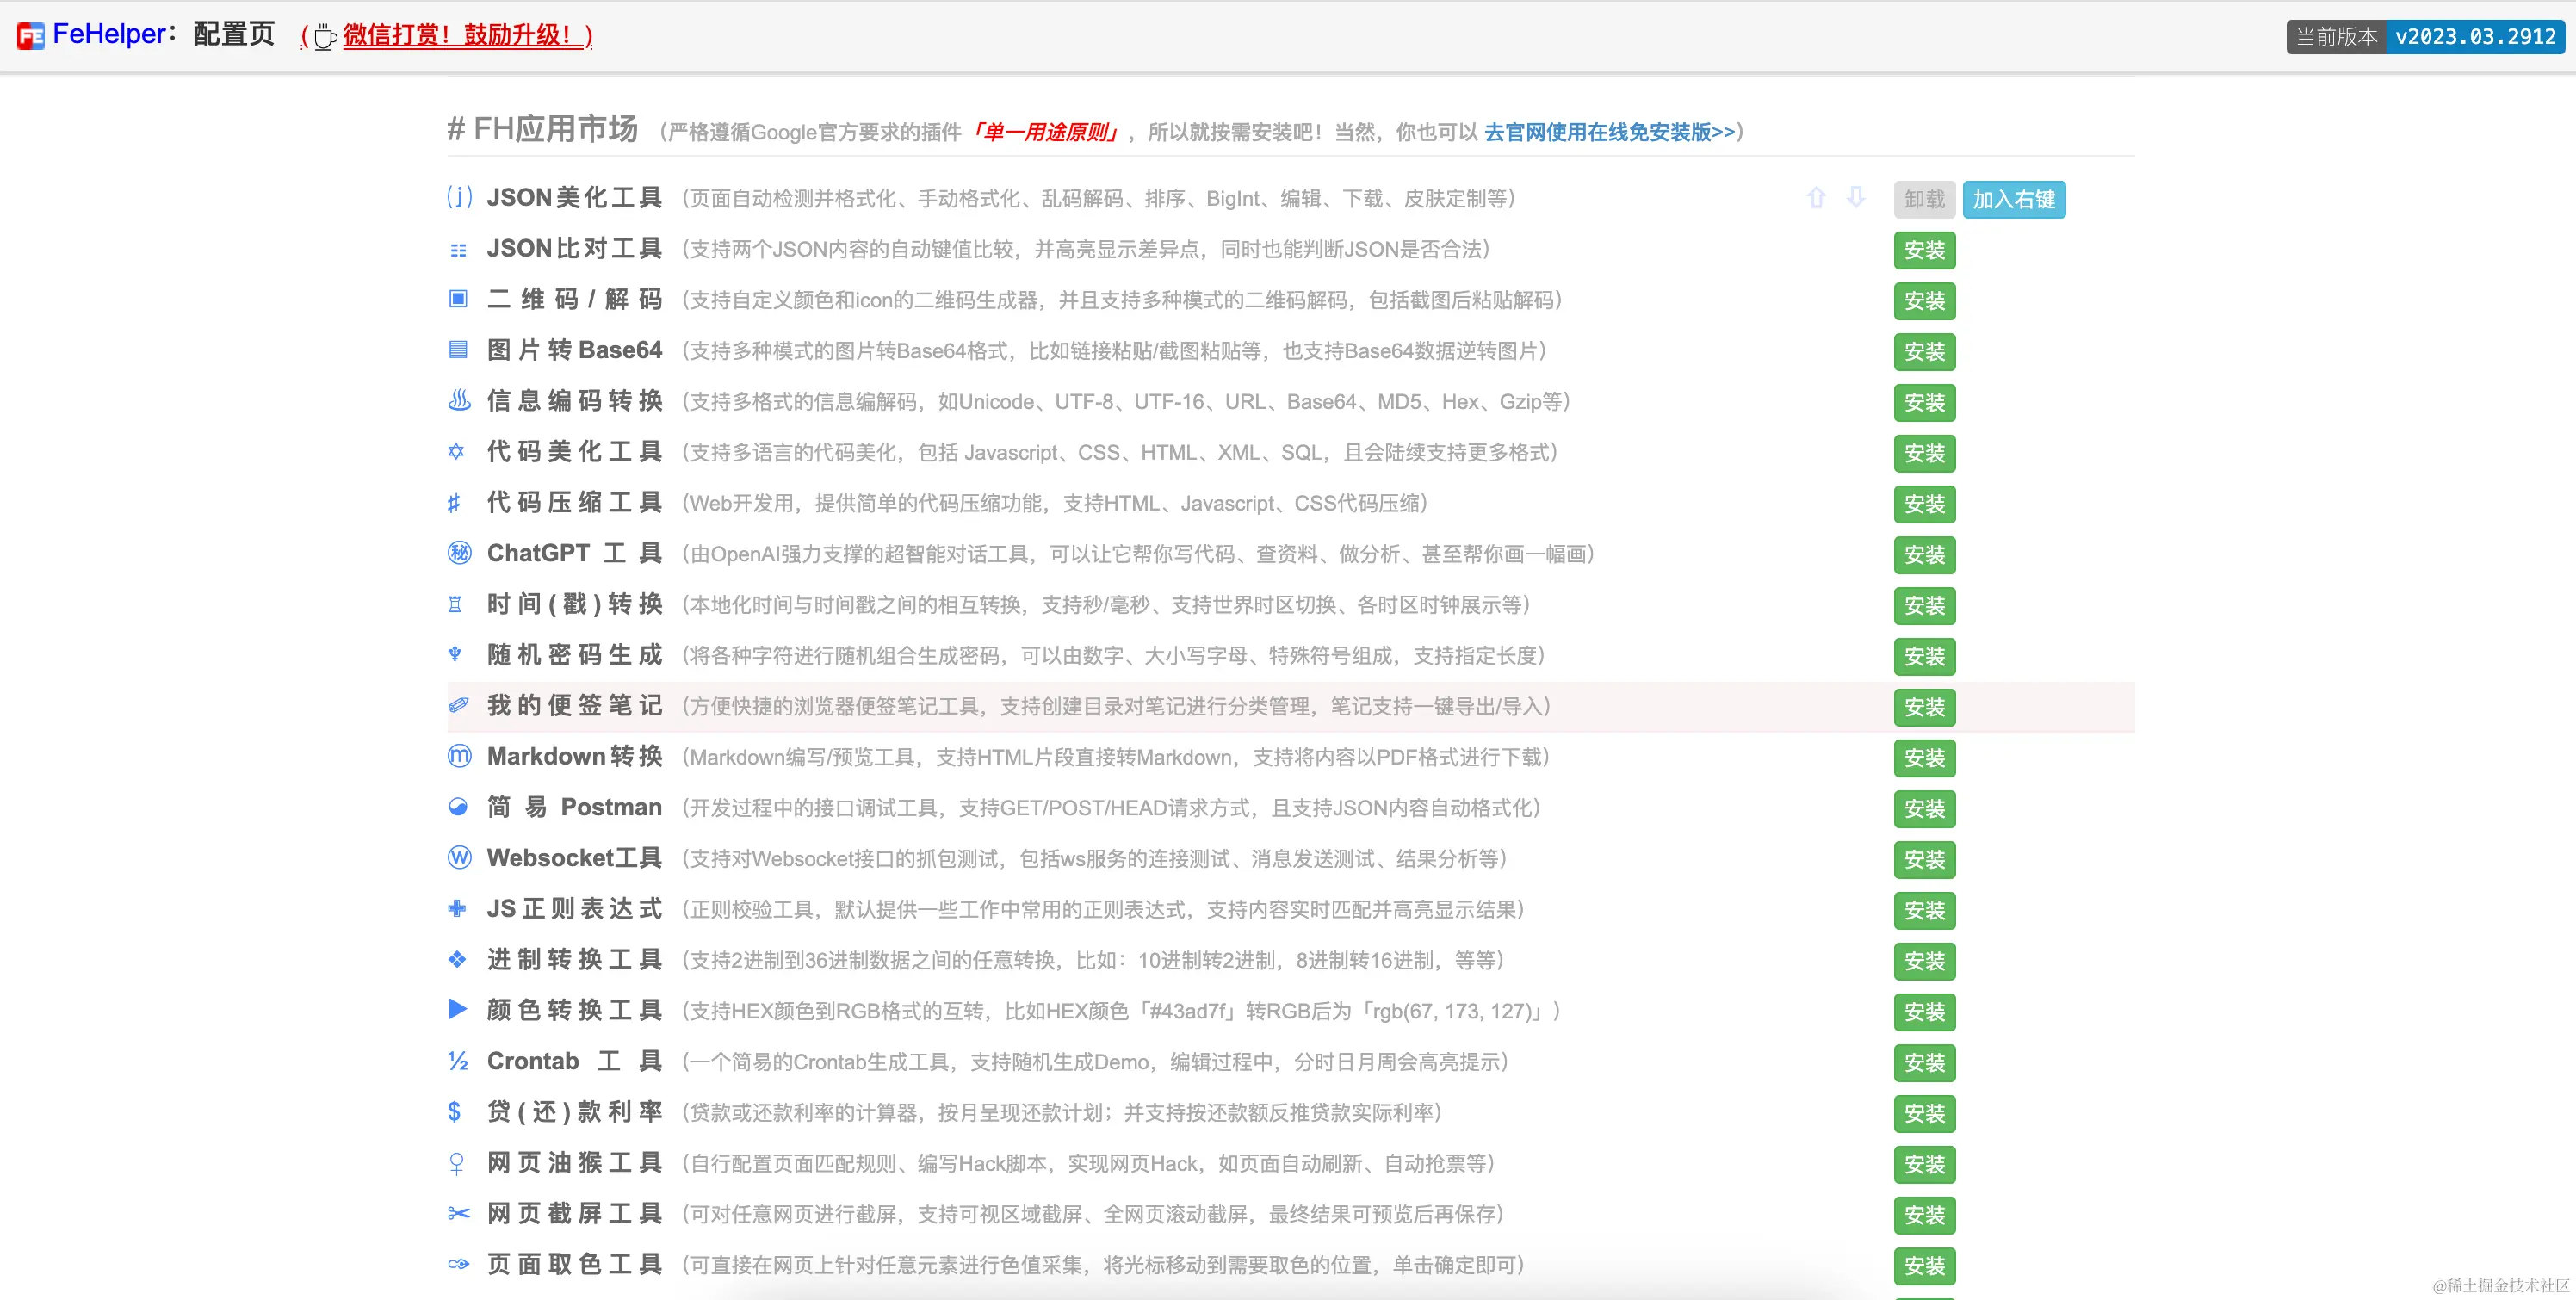Screen dimensions: 2576x1300
Task: Move JSON美化工具 down with the down arrow
Action: (1856, 198)
